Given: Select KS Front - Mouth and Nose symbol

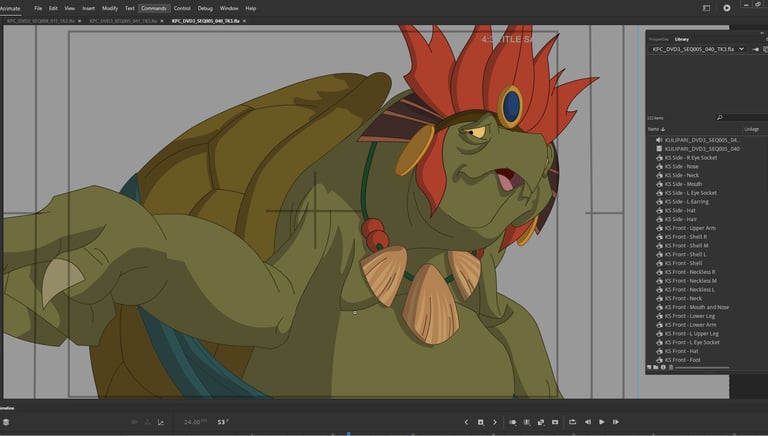Looking at the screenshot, I should (x=696, y=308).
